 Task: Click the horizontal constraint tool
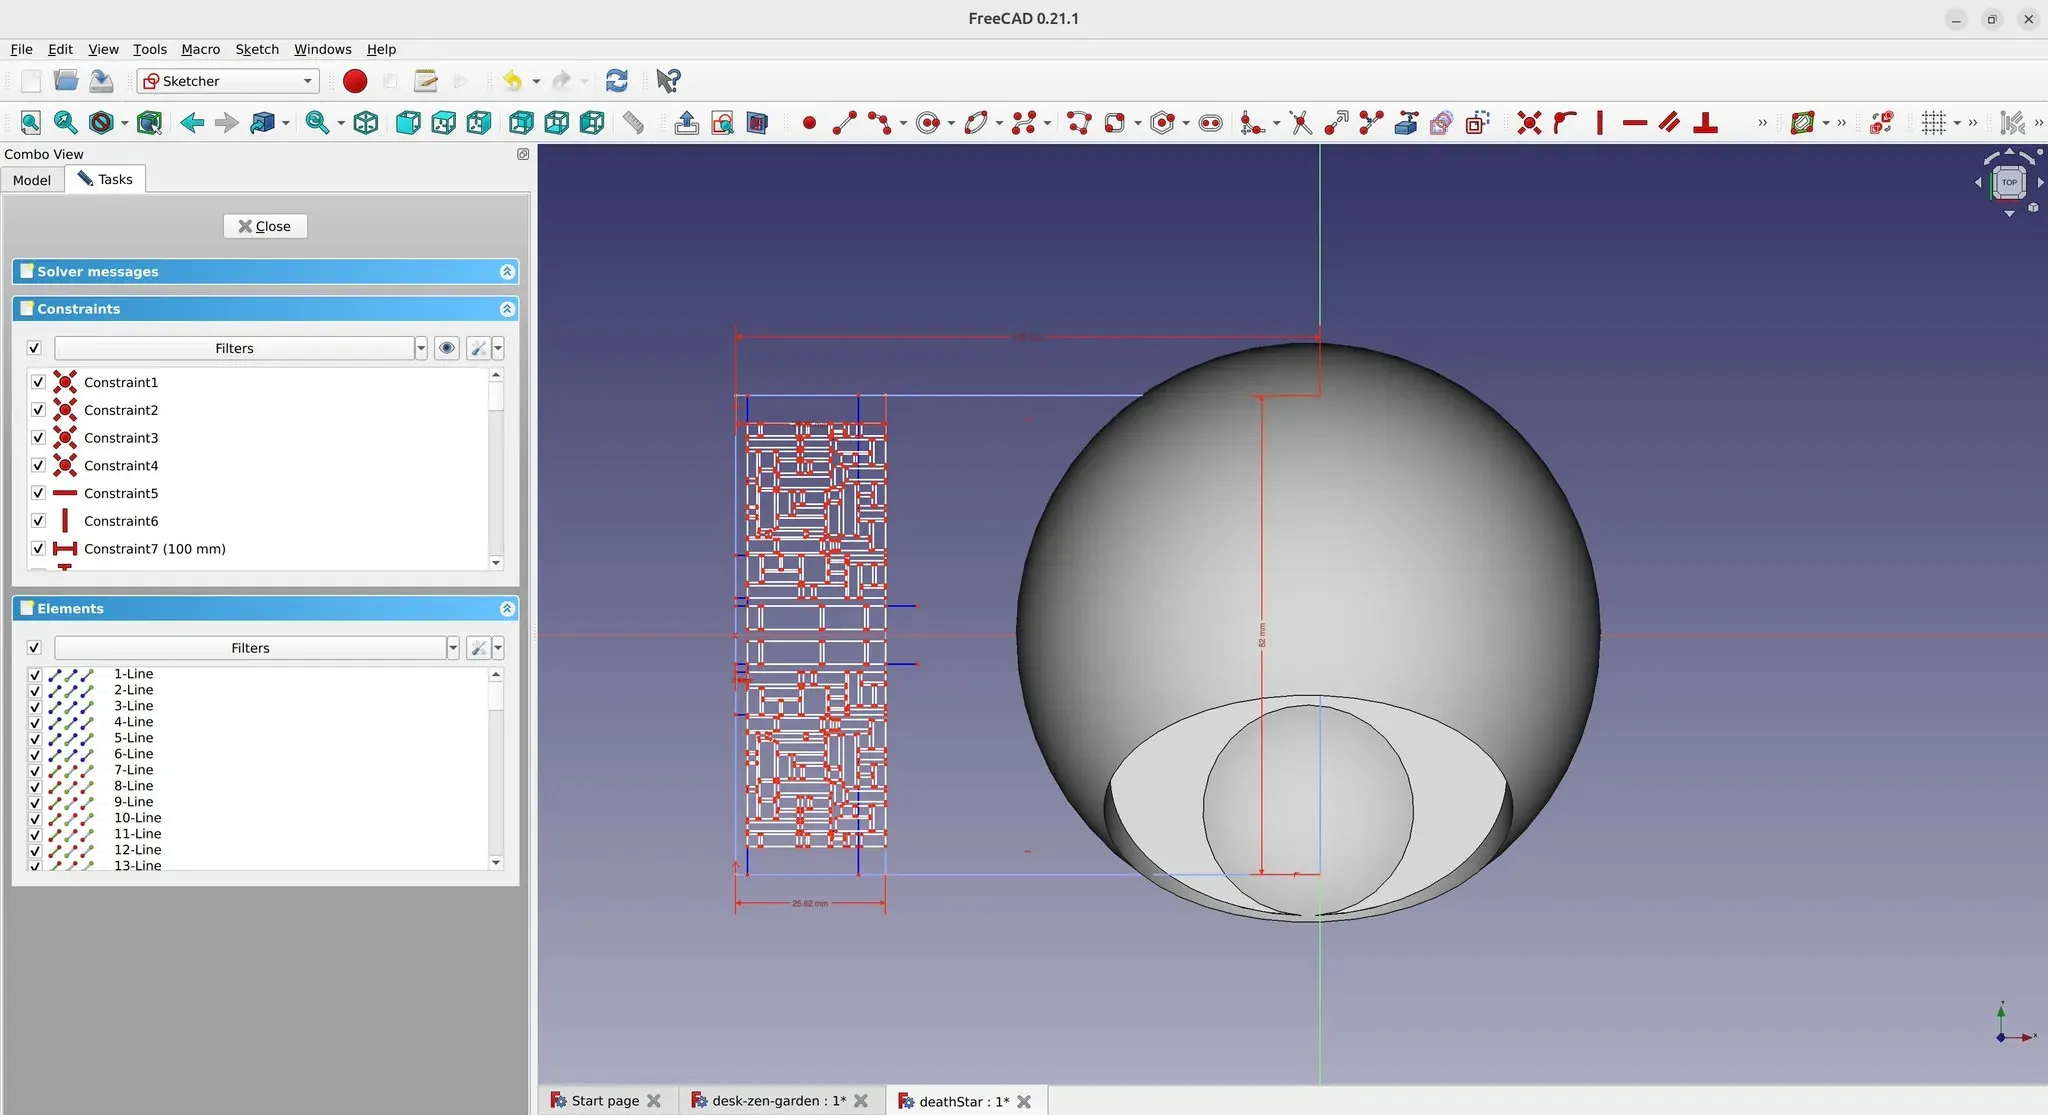pos(1635,123)
